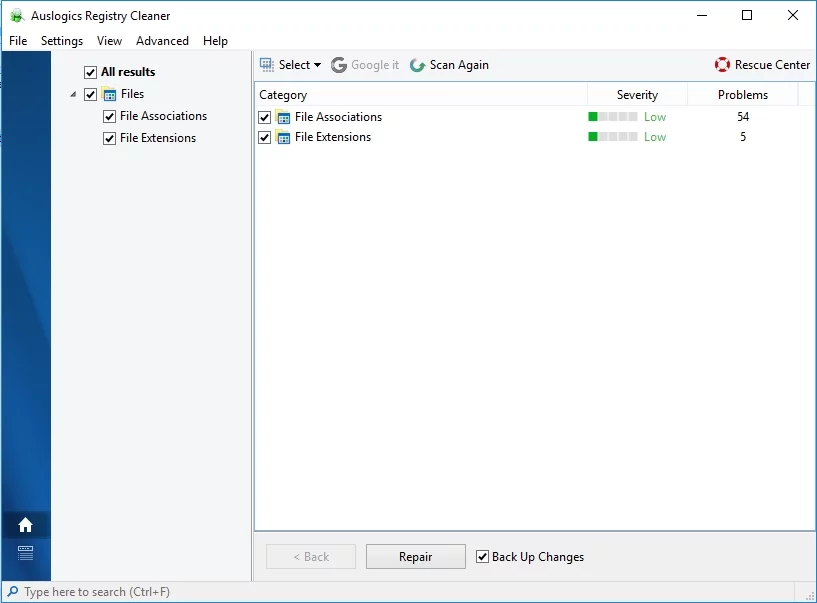Click the File Associations severity bar
817x603 pixels.
click(x=612, y=117)
